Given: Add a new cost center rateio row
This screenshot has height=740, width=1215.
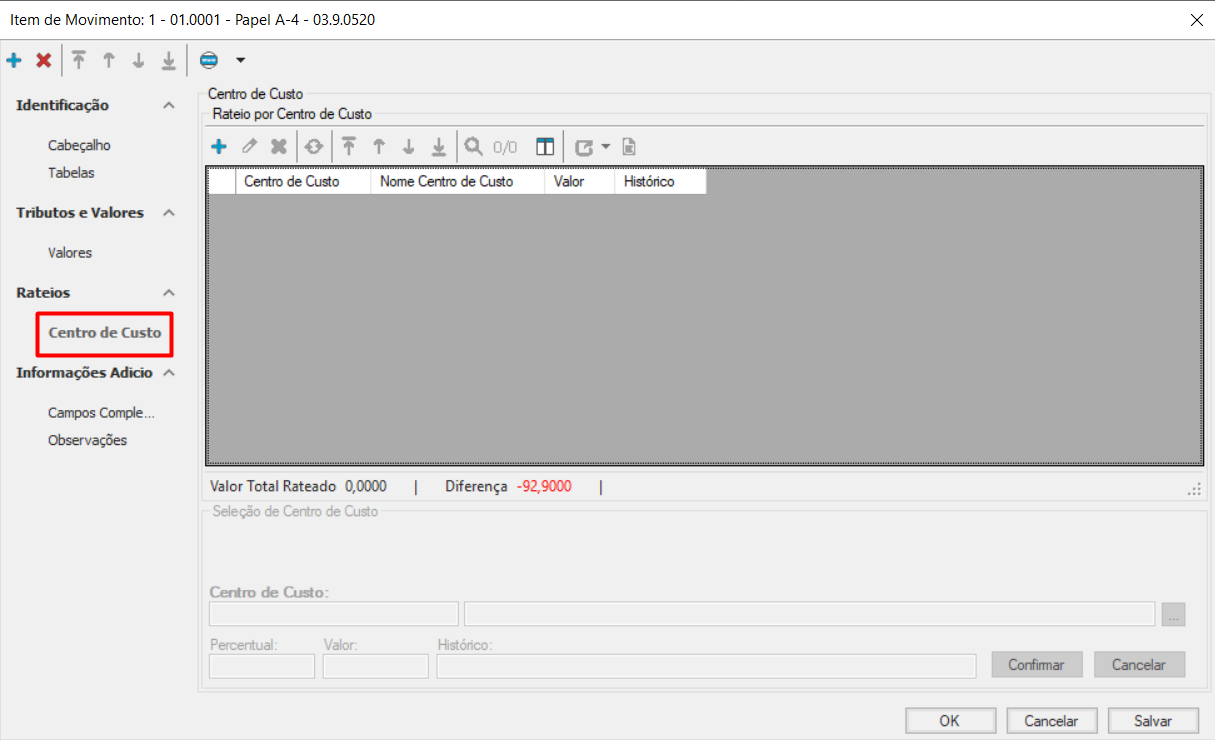Looking at the screenshot, I should [219, 147].
